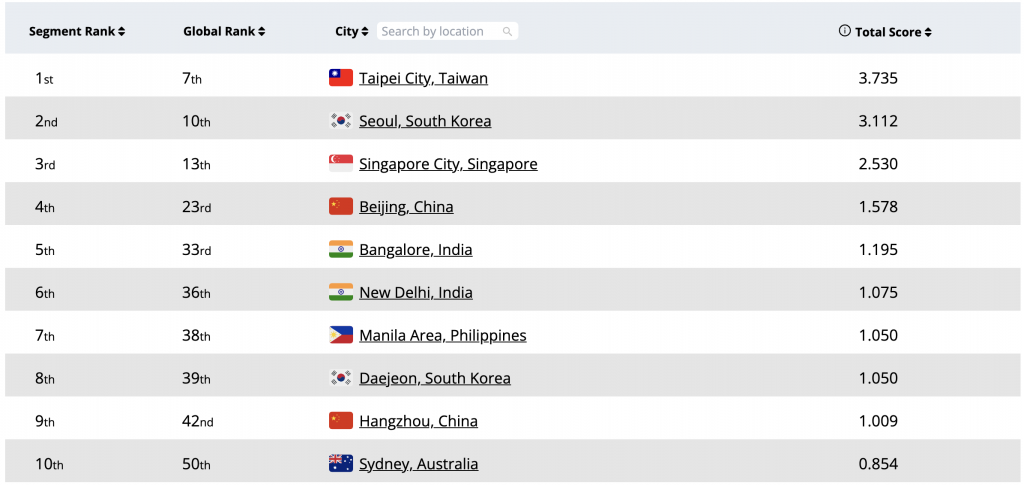Image resolution: width=1024 pixels, height=486 pixels.
Task: Click the South Korea flag beside Seoul
Action: [341, 121]
